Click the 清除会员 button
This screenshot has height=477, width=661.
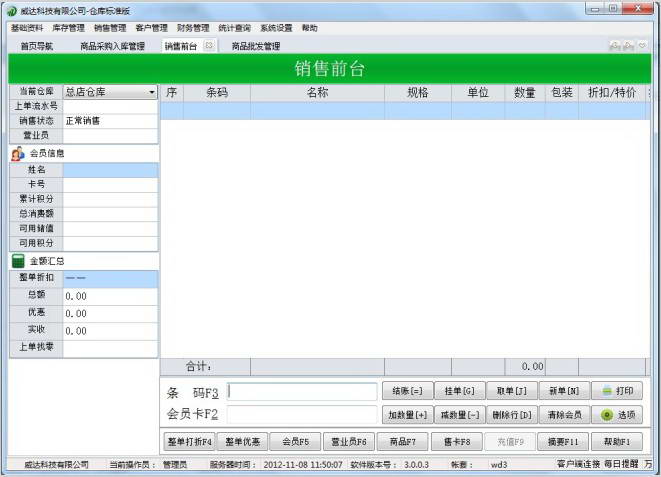click(564, 415)
